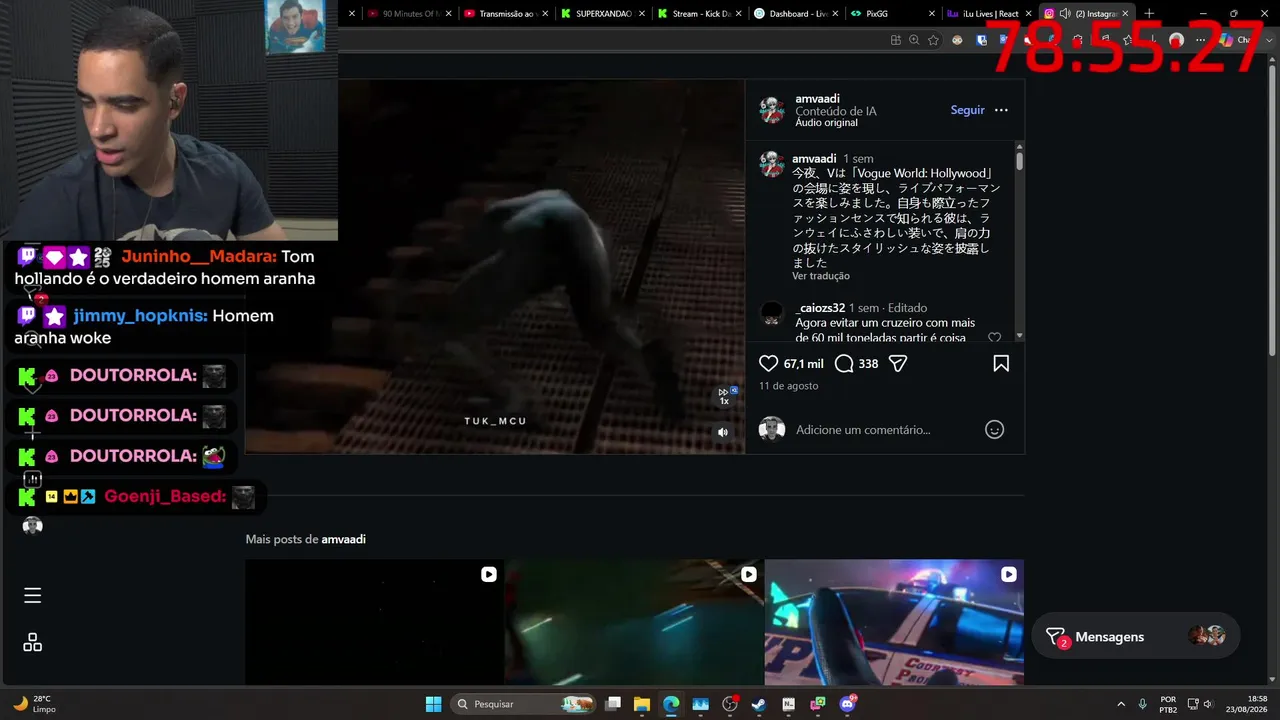The image size is (1280, 720).
Task: Follow amvaadi with the Seguir button
Action: tap(967, 110)
